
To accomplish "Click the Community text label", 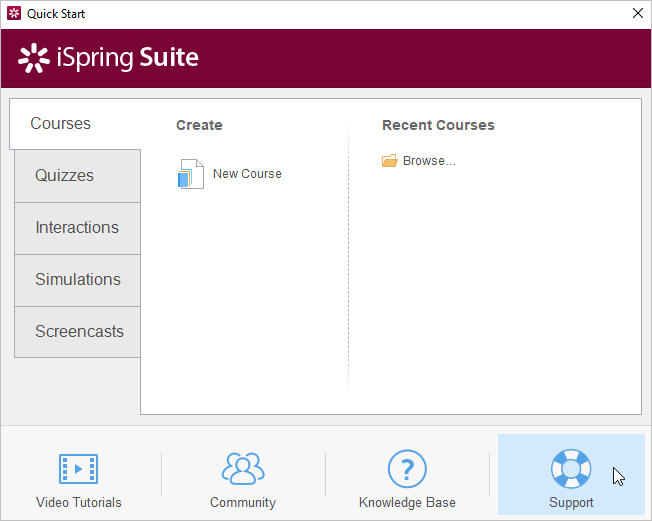I will click(x=243, y=503).
